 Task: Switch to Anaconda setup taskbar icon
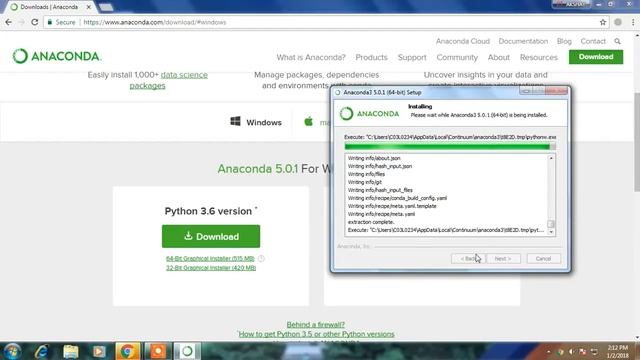(x=187, y=351)
